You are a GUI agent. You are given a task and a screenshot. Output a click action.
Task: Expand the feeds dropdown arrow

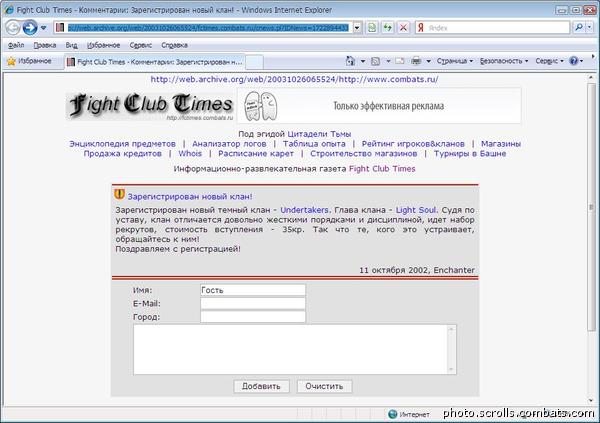[388, 61]
